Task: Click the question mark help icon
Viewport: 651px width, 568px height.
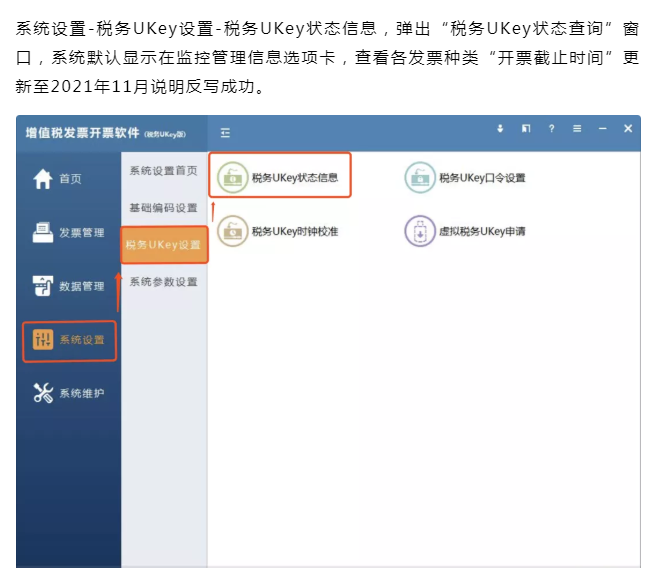Action: [x=551, y=129]
